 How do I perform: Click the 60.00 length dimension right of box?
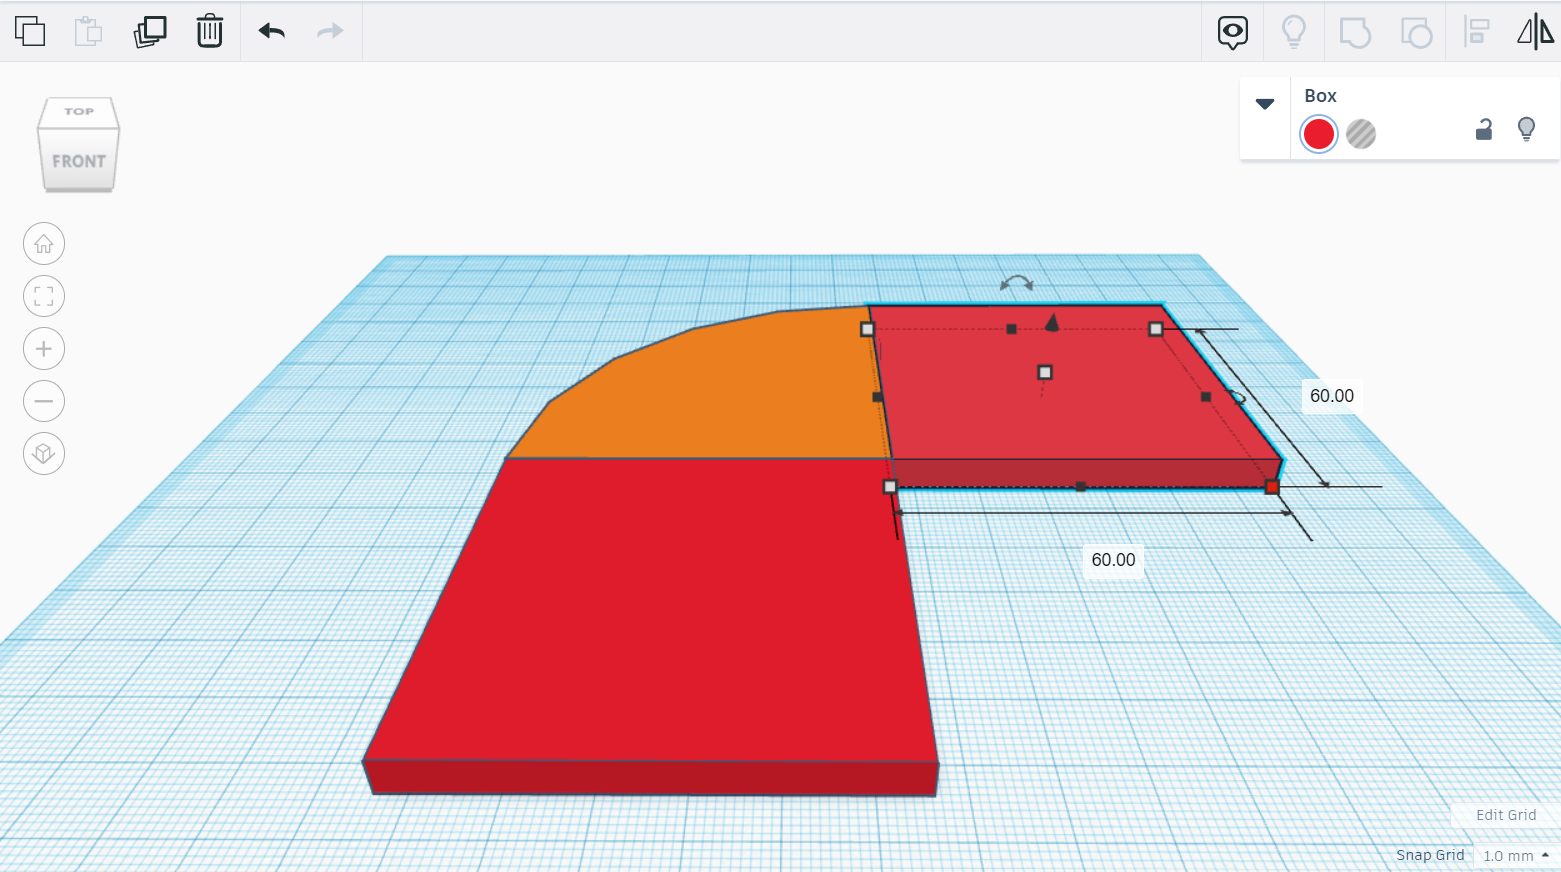point(1332,396)
